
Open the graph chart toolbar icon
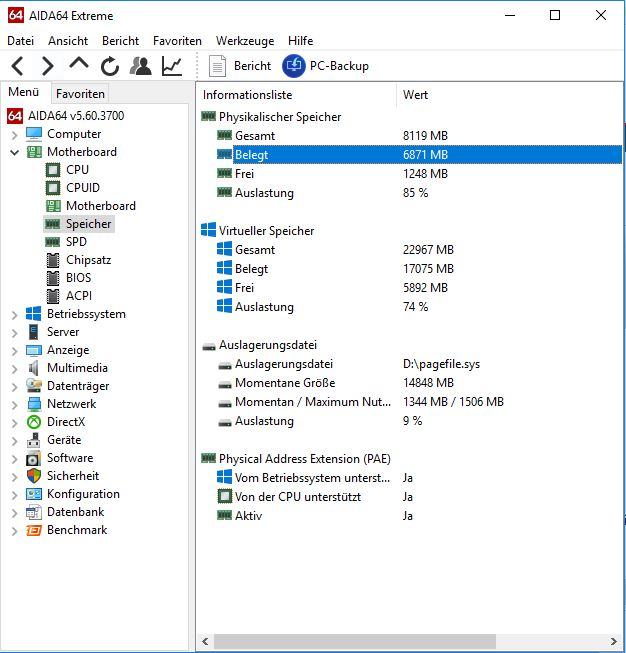pyautogui.click(x=172, y=66)
